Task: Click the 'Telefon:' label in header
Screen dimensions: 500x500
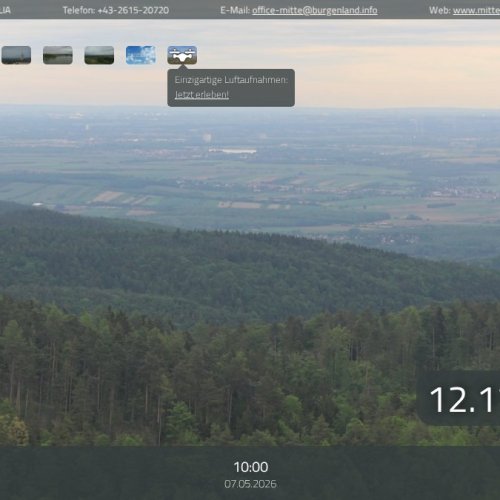Action: [x=79, y=10]
